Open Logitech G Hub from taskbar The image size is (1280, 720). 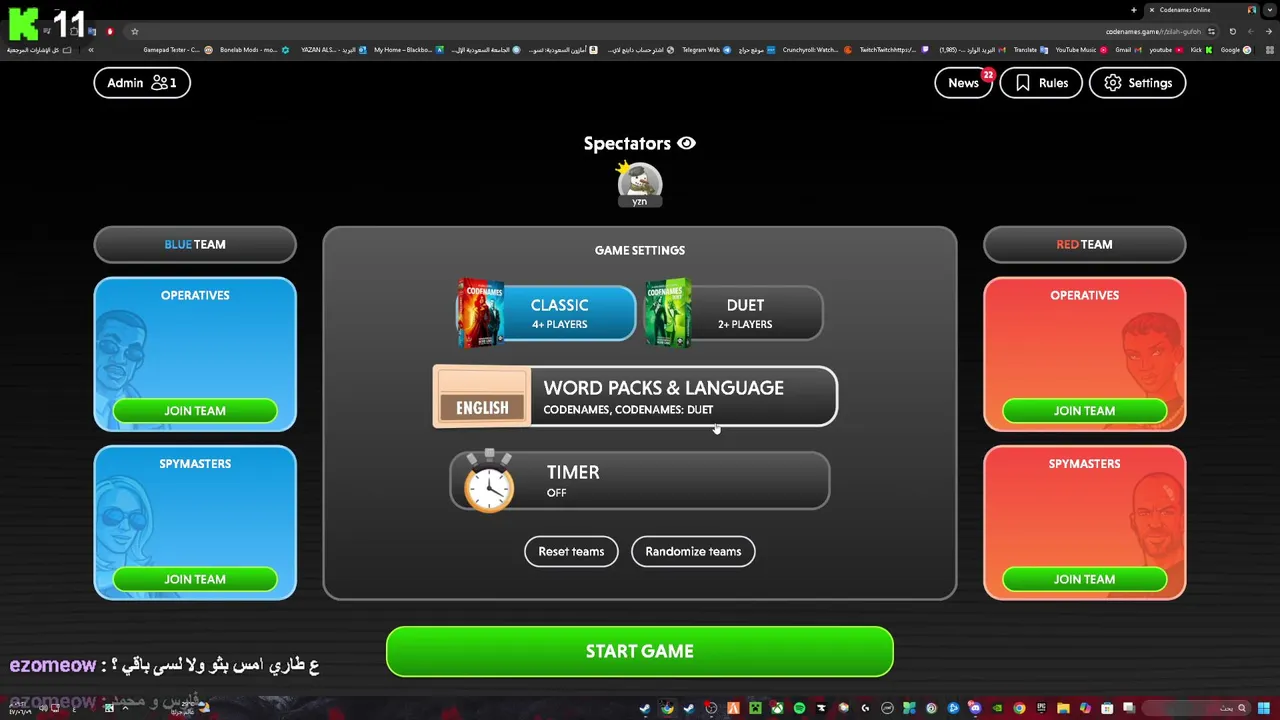[865, 708]
